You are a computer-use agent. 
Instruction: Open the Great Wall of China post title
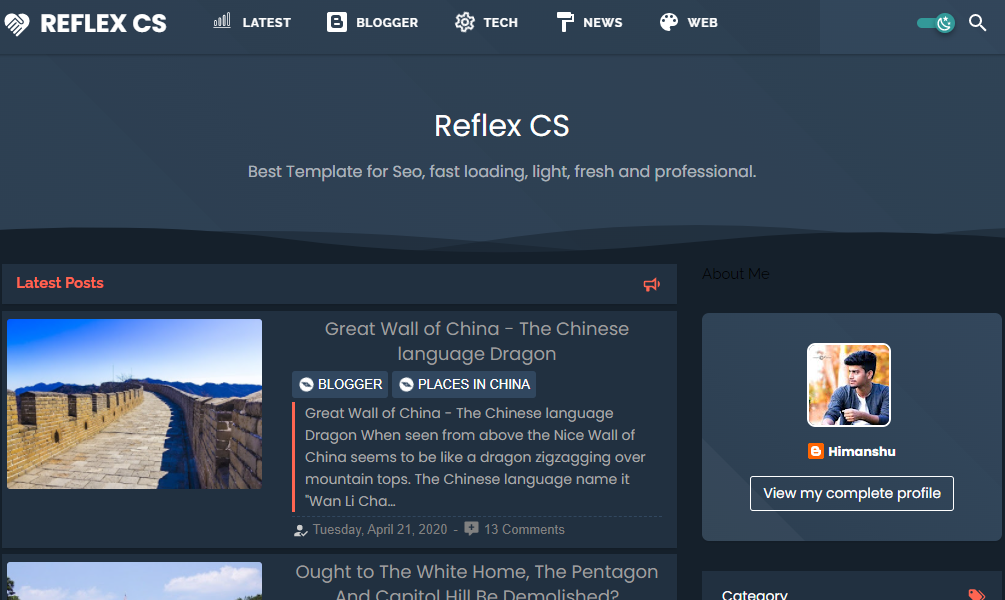tap(477, 341)
